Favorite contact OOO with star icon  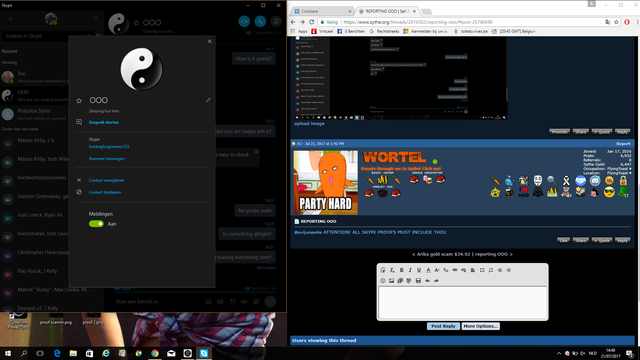[x=79, y=100]
